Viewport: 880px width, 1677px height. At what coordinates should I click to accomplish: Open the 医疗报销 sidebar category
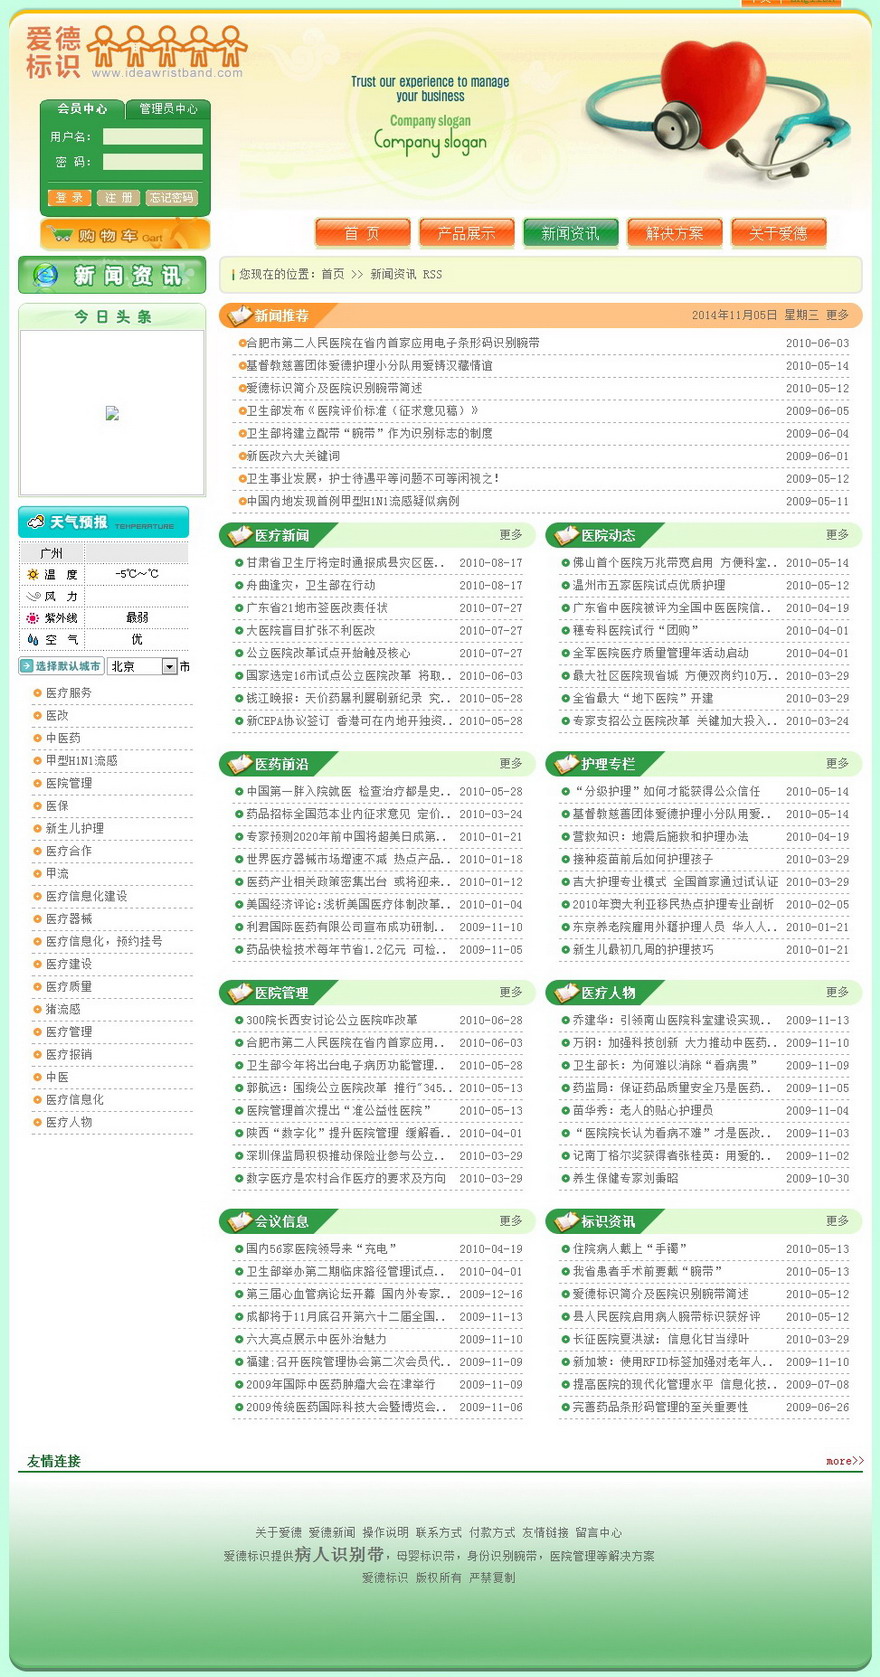click(x=68, y=1054)
